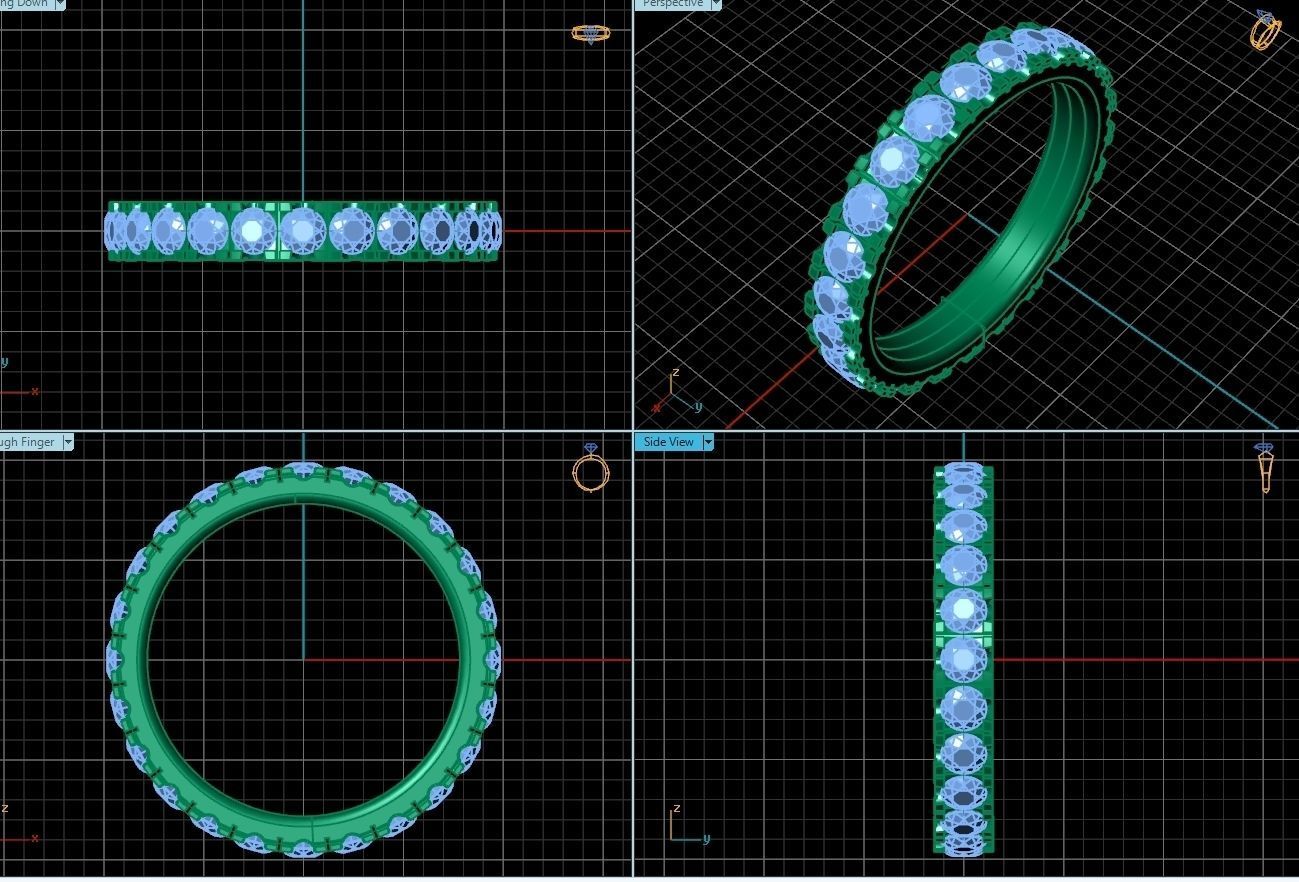This screenshot has width=1299, height=882.
Task: Open the Perspective viewport dropdown arrow
Action: [716, 4]
